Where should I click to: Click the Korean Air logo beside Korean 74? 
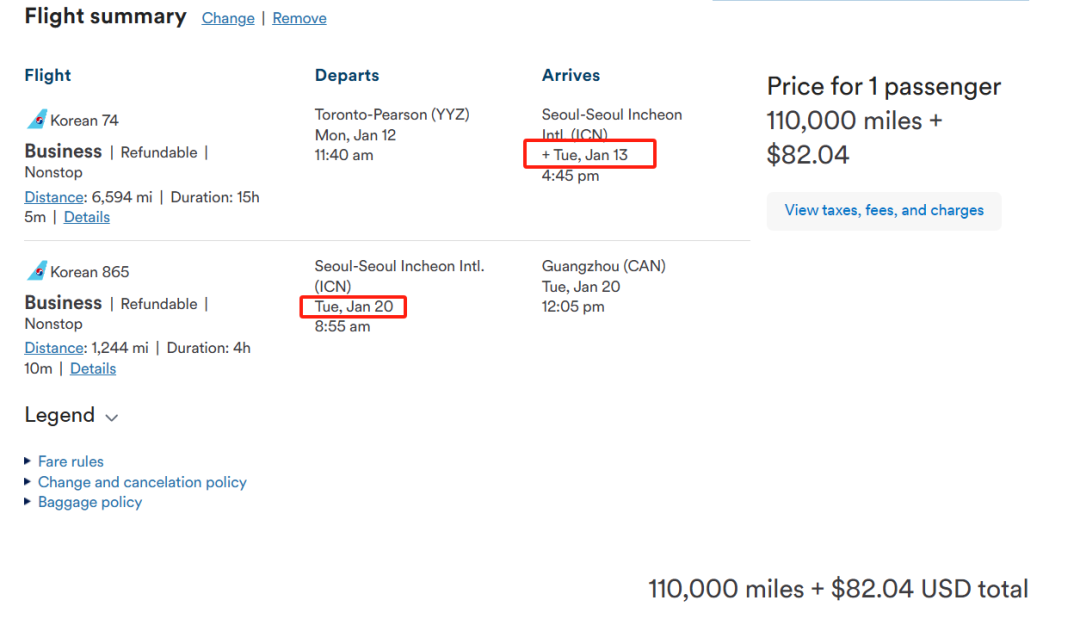tap(36, 120)
